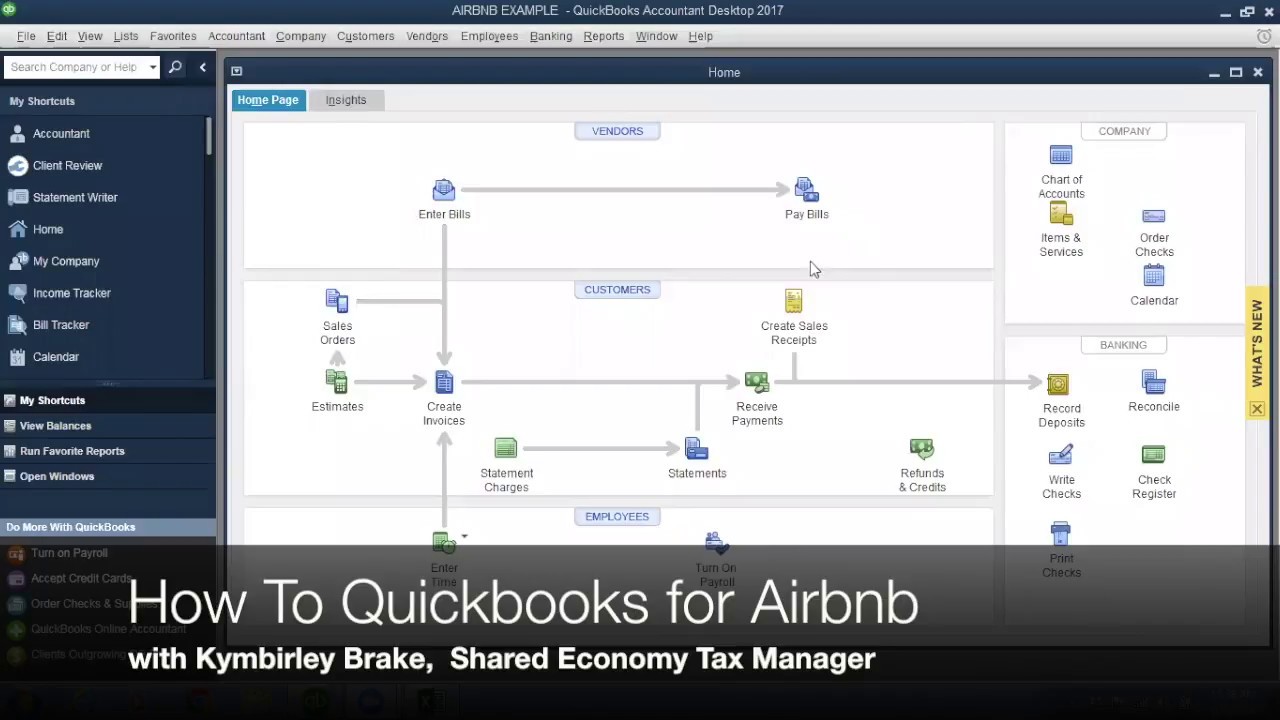The width and height of the screenshot is (1280, 720).
Task: Select Open Windows in sidebar
Action: 108,476
